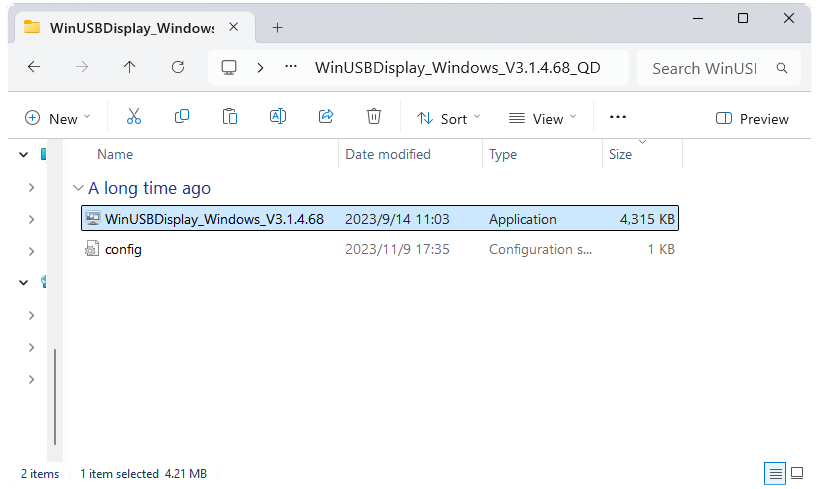Open the New item dropdown
This screenshot has height=489, width=819.
pos(58,118)
